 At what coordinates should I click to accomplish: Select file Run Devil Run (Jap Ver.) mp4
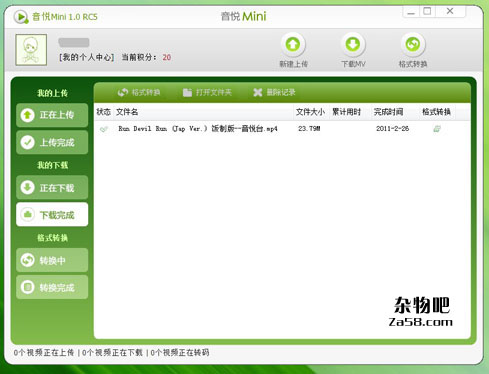(x=198, y=129)
